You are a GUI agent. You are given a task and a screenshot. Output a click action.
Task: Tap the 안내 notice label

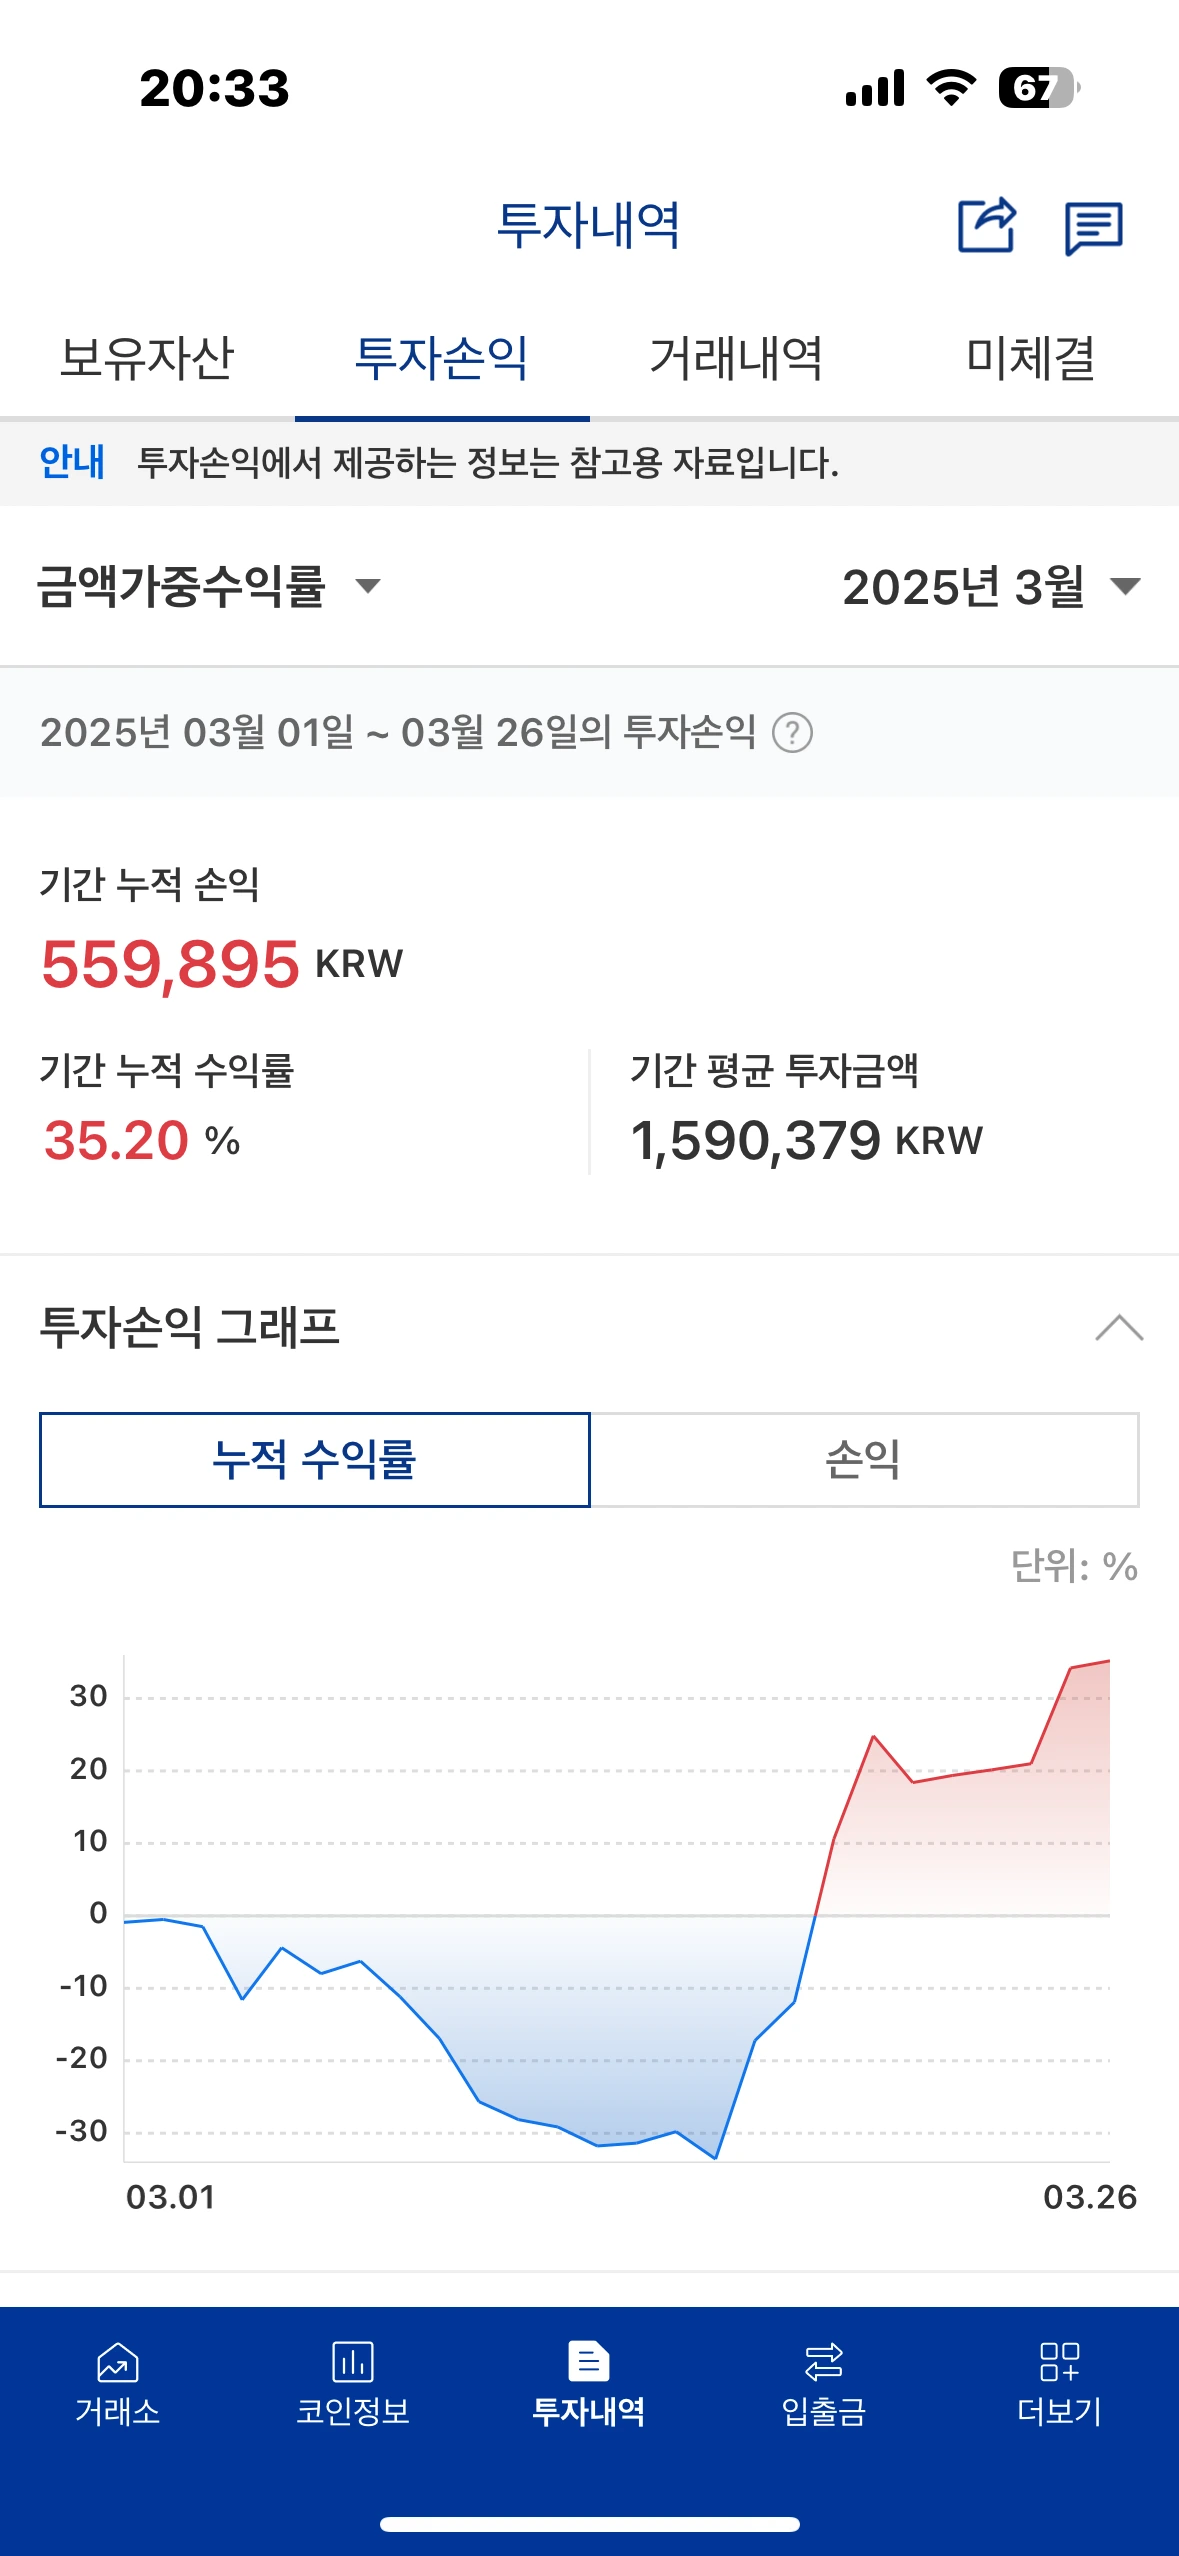pyautogui.click(x=72, y=462)
